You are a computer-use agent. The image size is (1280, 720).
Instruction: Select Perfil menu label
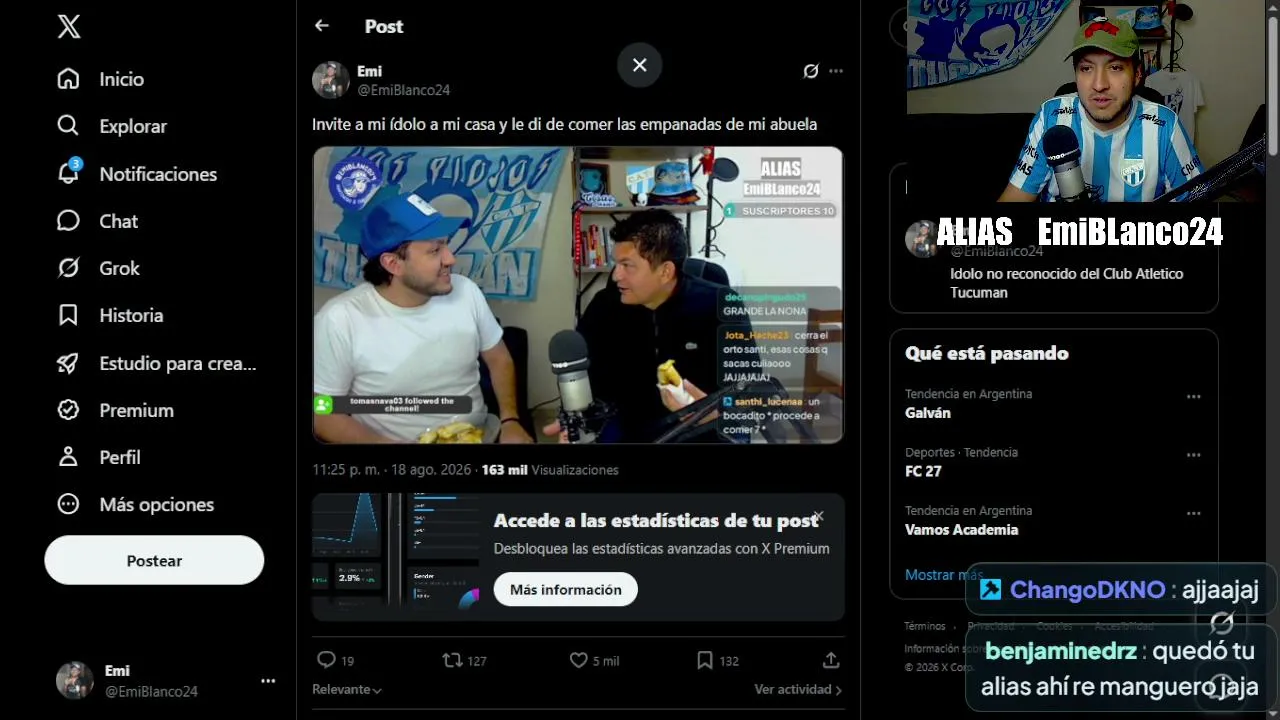[x=120, y=457]
